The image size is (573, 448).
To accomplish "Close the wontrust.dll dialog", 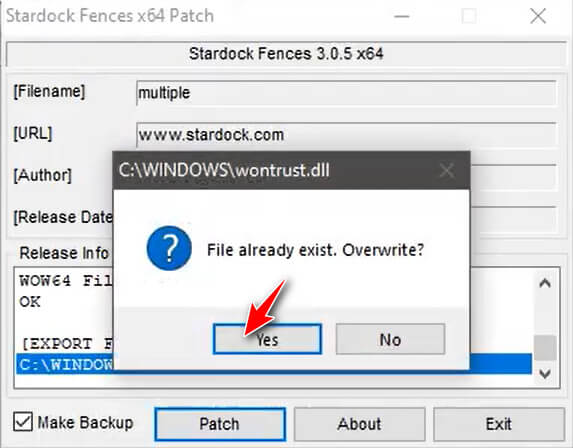I will point(447,170).
